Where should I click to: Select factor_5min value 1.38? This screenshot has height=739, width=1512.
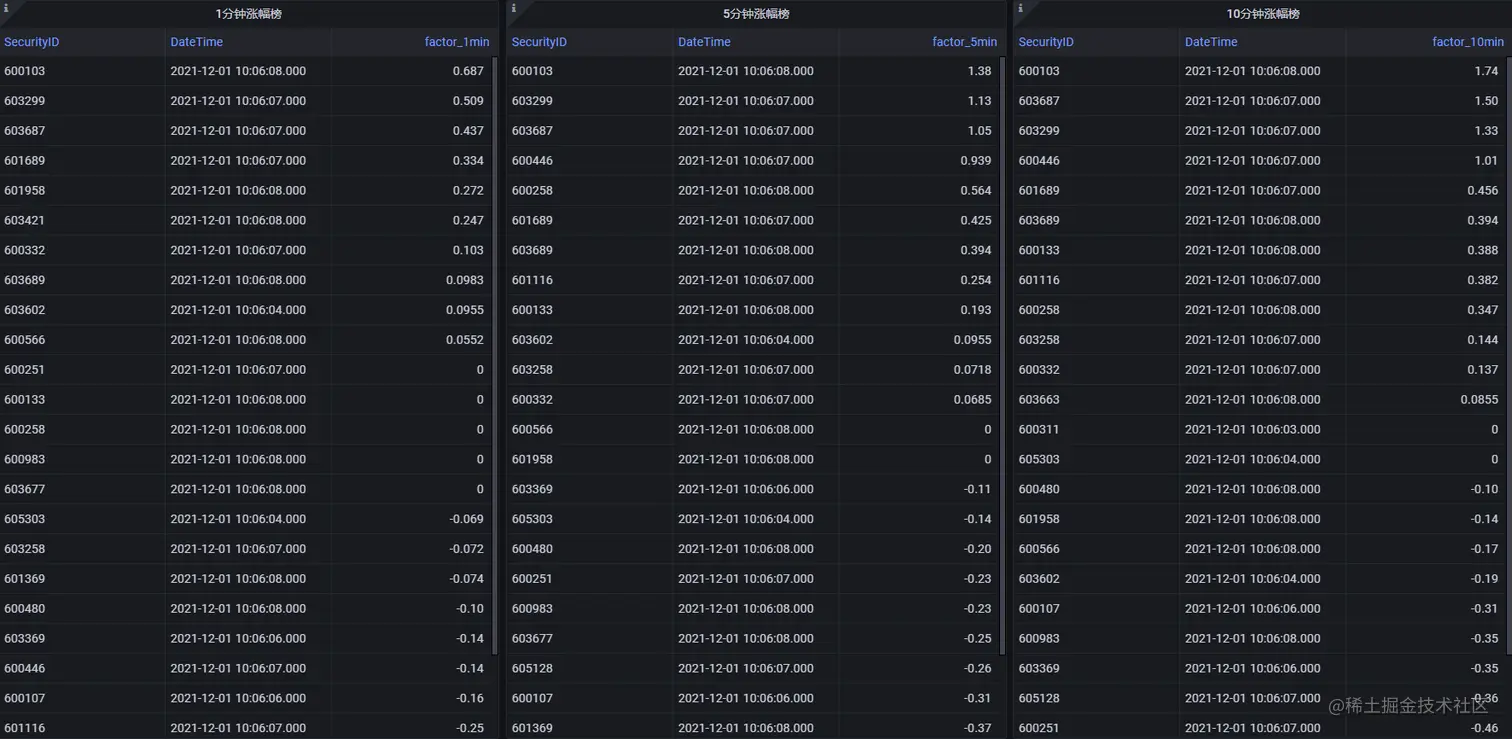pos(979,71)
